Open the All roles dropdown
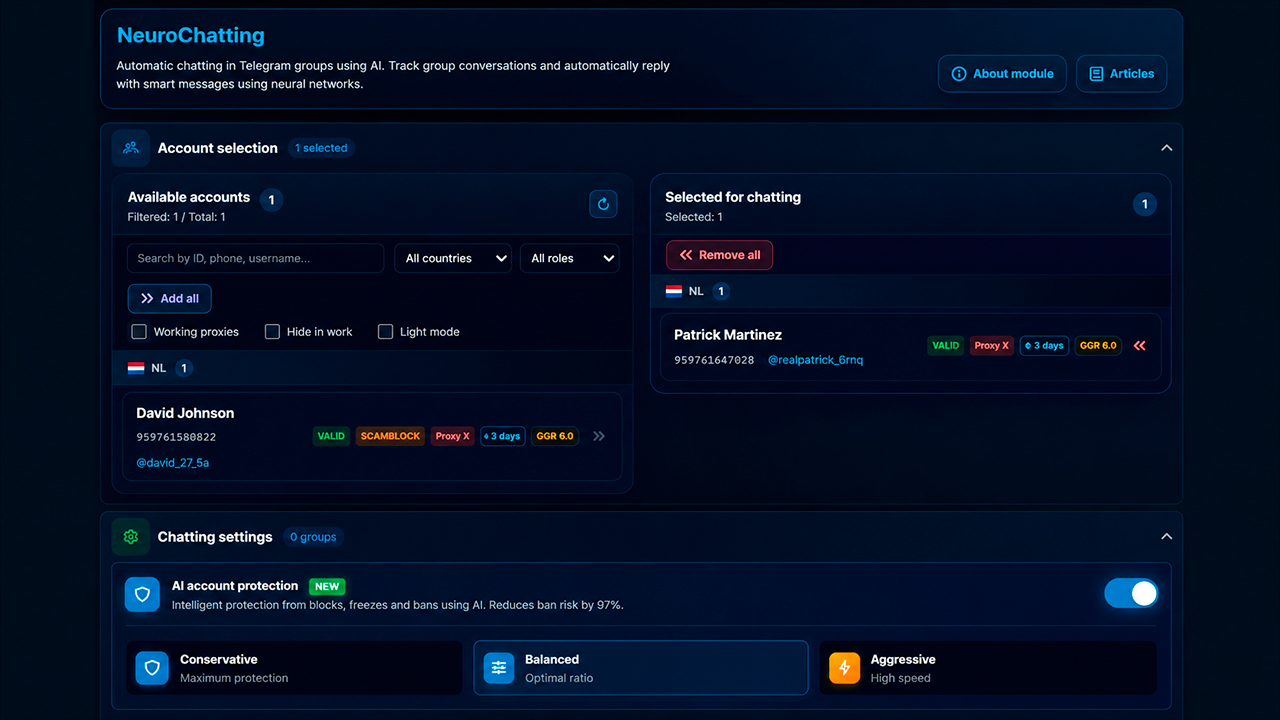The height and width of the screenshot is (720, 1280). click(x=570, y=258)
